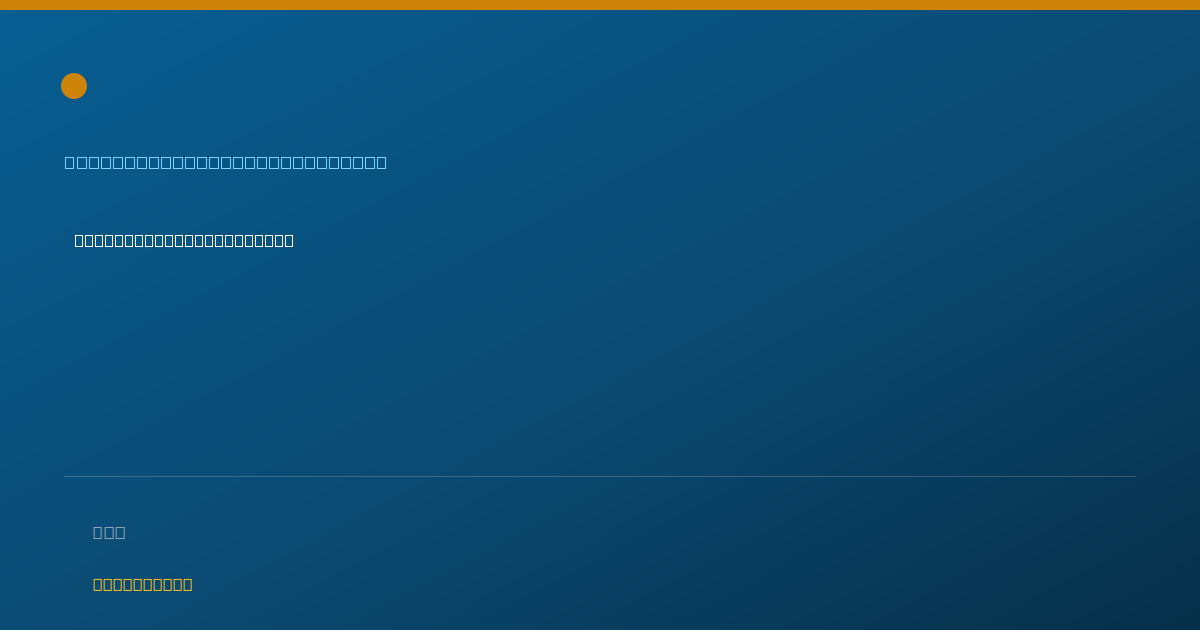Click the orange bar along the top edge
Viewport: 1200px width, 630px height.
click(600, 5)
